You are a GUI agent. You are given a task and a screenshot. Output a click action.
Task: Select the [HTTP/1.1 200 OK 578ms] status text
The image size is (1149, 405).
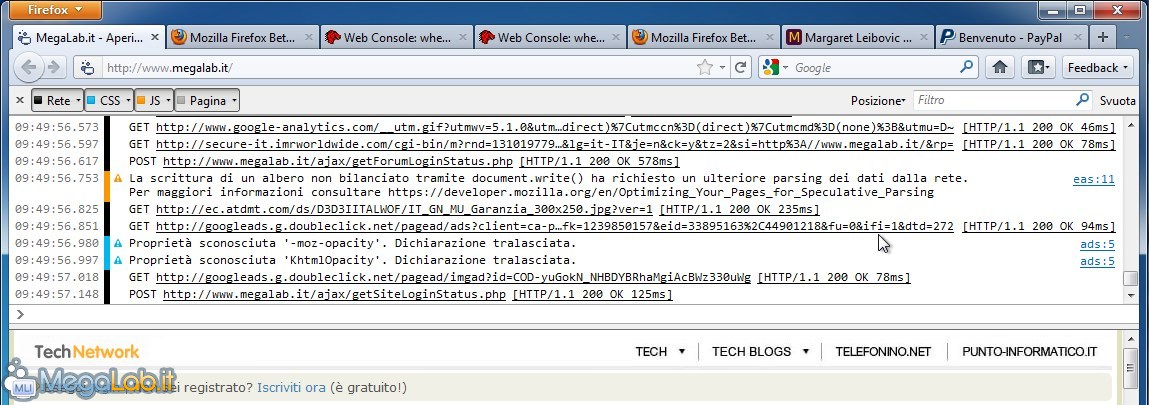pyautogui.click(x=599, y=161)
